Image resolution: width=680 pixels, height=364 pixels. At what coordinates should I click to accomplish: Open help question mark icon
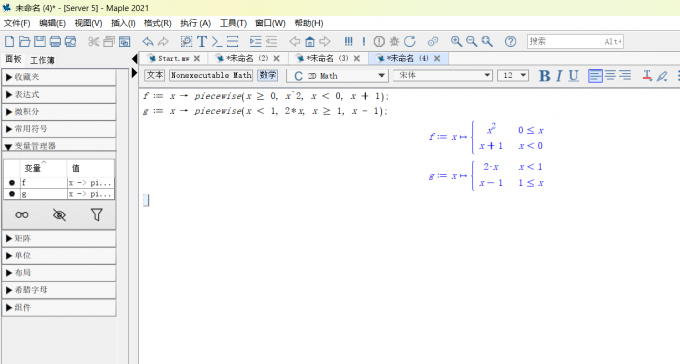(x=510, y=41)
